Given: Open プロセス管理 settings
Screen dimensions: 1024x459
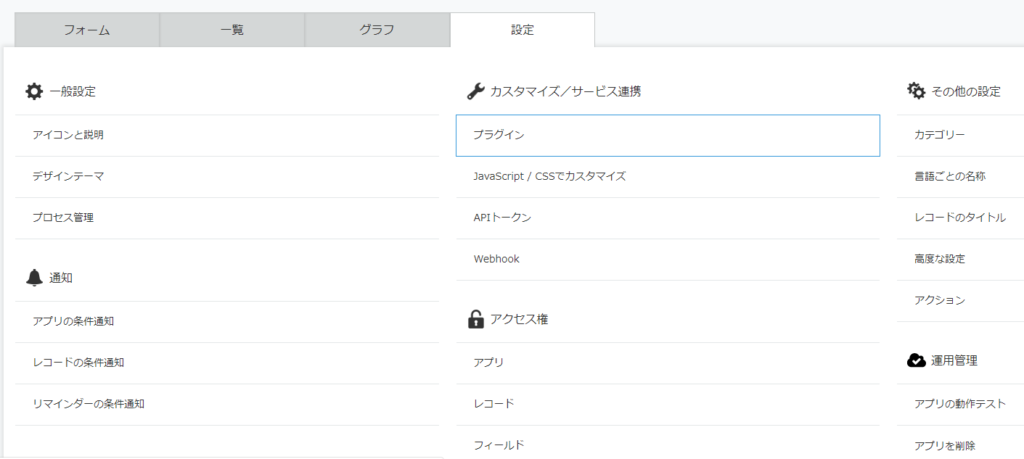Looking at the screenshot, I should tap(63, 218).
